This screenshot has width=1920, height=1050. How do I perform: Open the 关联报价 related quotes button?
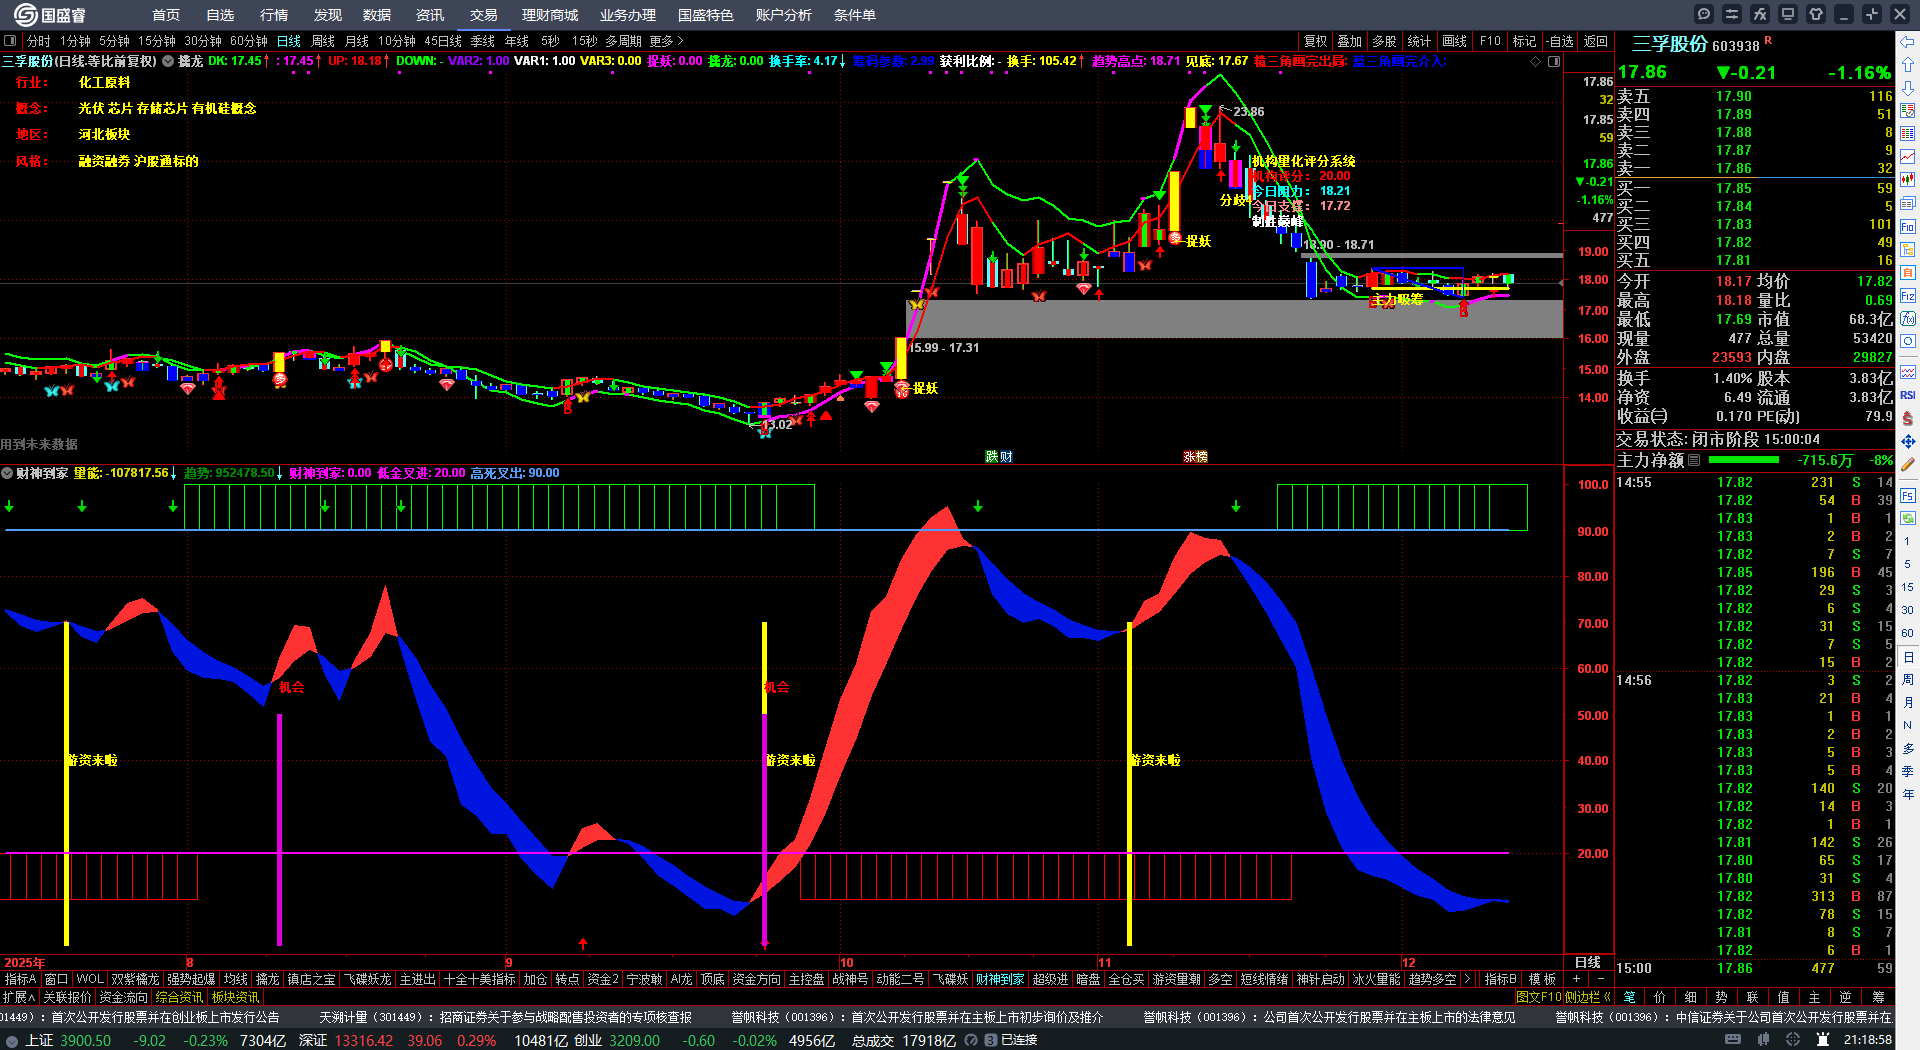67,997
